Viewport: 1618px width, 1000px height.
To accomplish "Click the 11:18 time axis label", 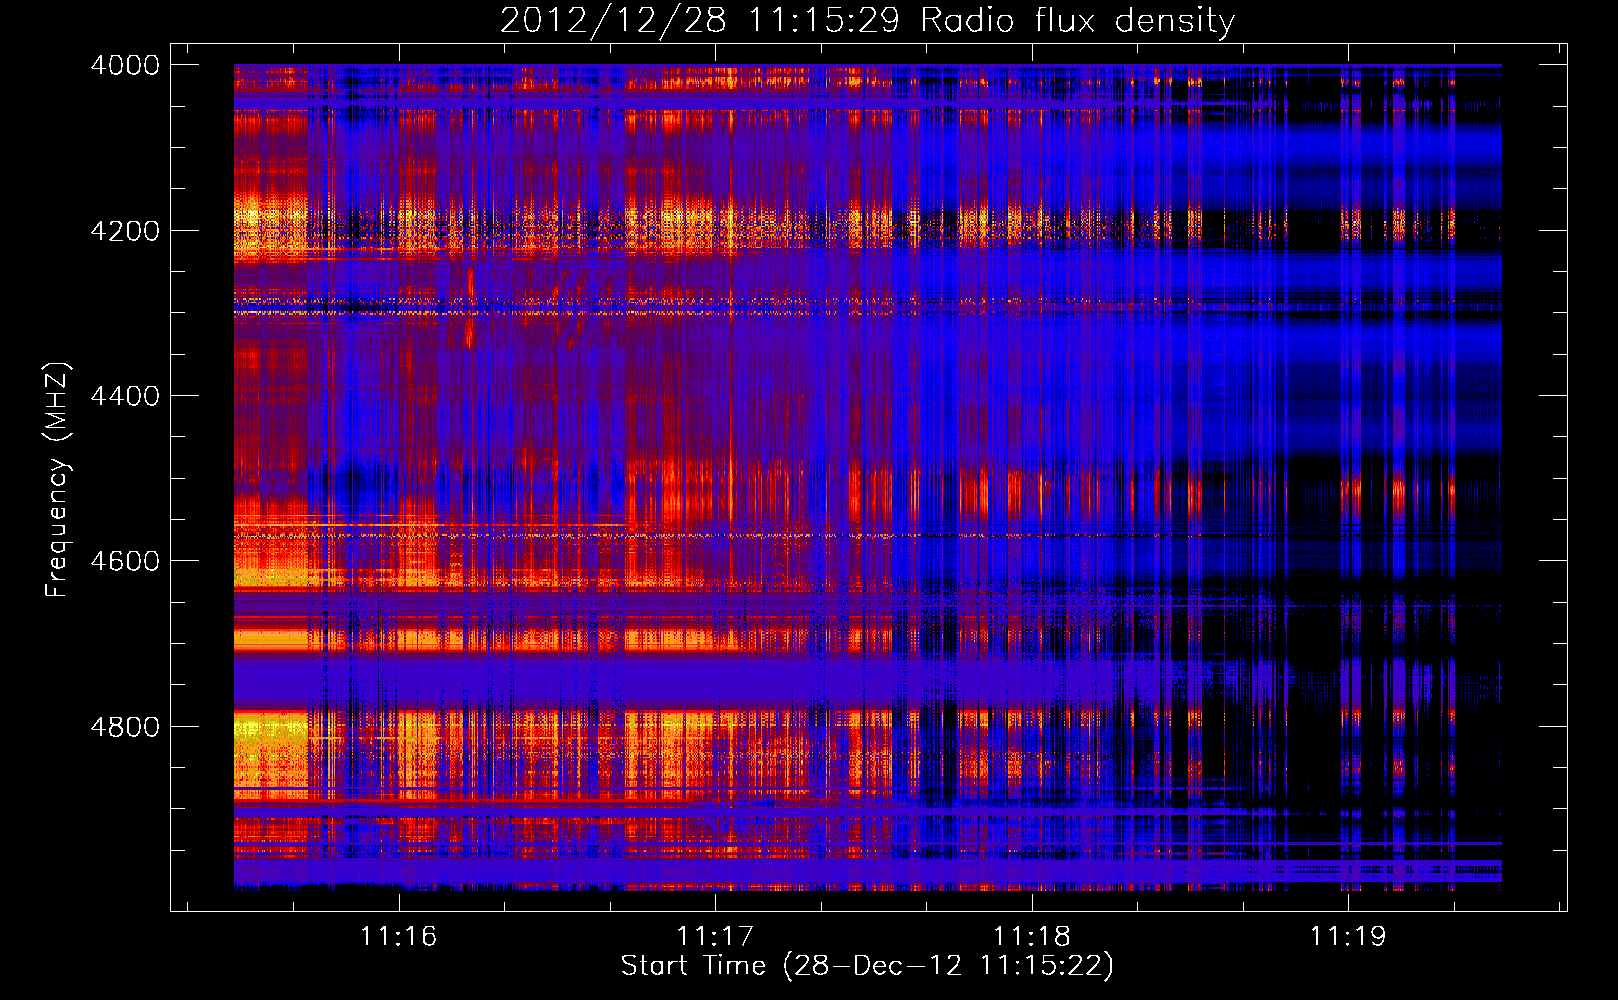I will 1032,936.
